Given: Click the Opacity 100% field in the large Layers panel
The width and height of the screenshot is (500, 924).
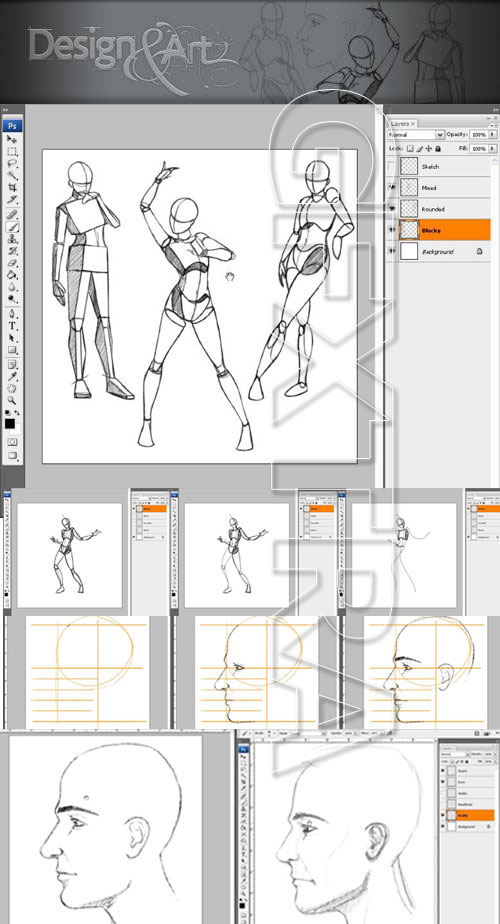Looking at the screenshot, I should pos(478,135).
